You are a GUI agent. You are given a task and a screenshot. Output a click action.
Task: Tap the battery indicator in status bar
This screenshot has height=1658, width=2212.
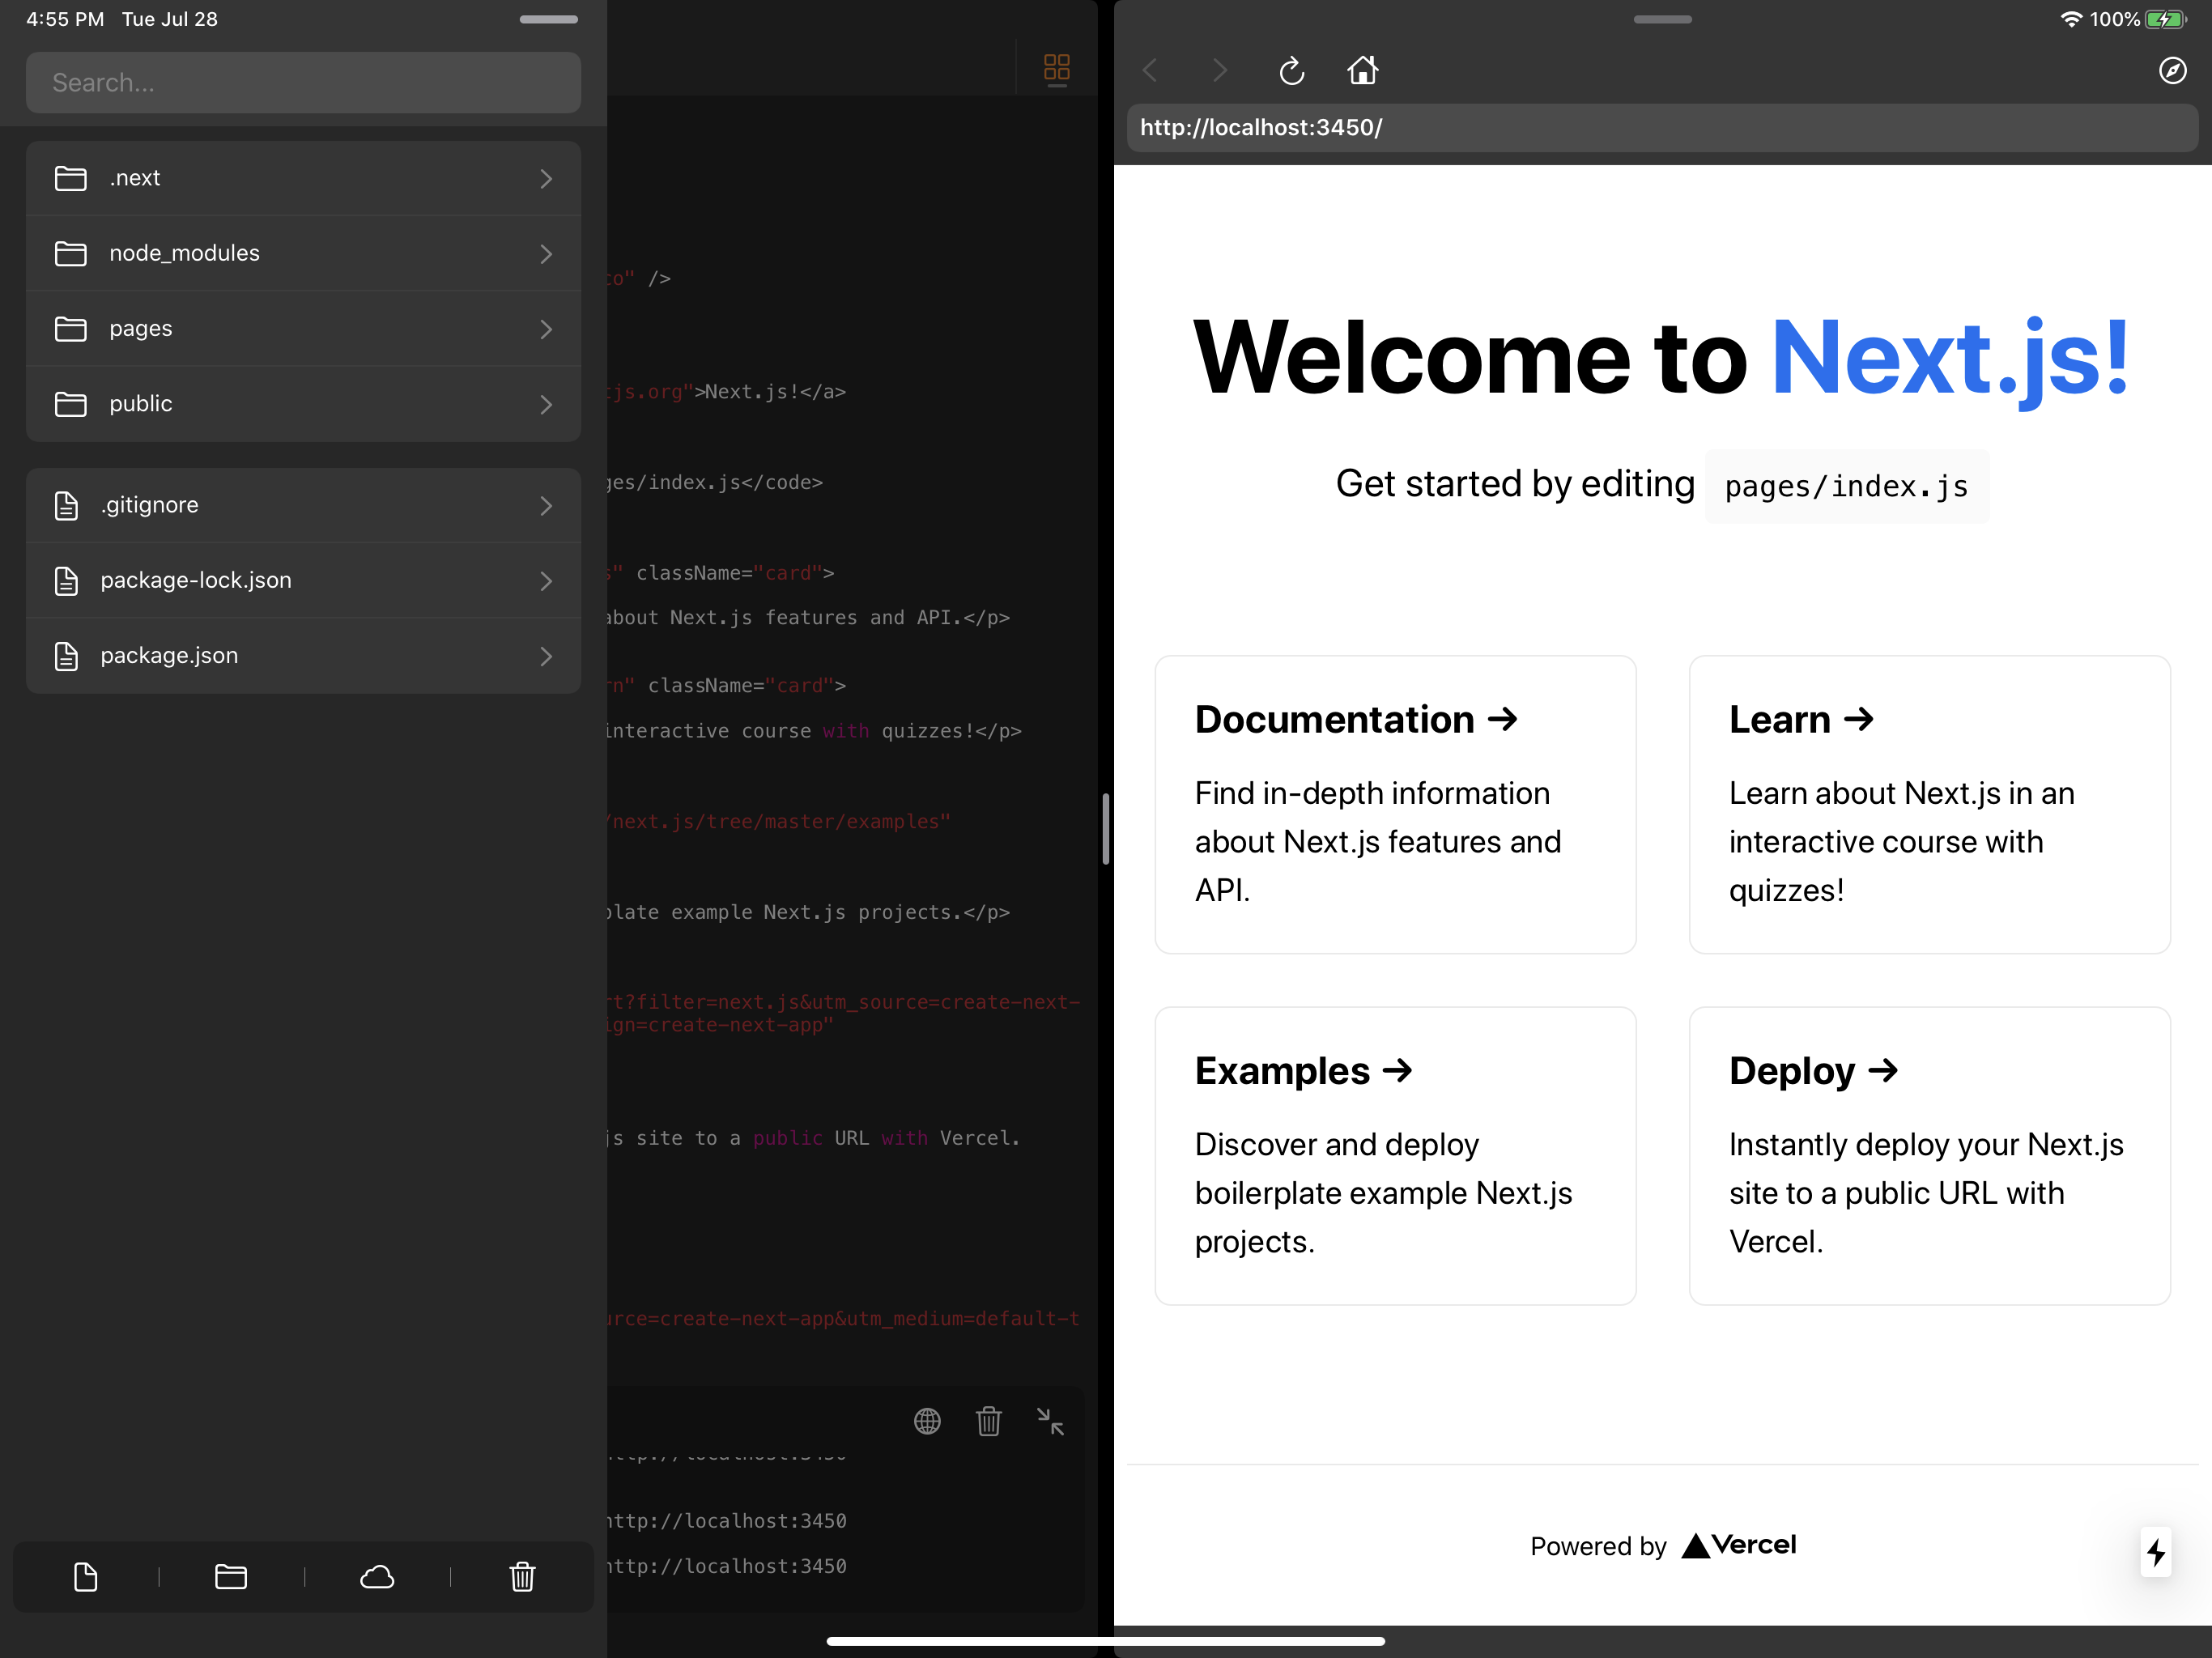pyautogui.click(x=2165, y=19)
